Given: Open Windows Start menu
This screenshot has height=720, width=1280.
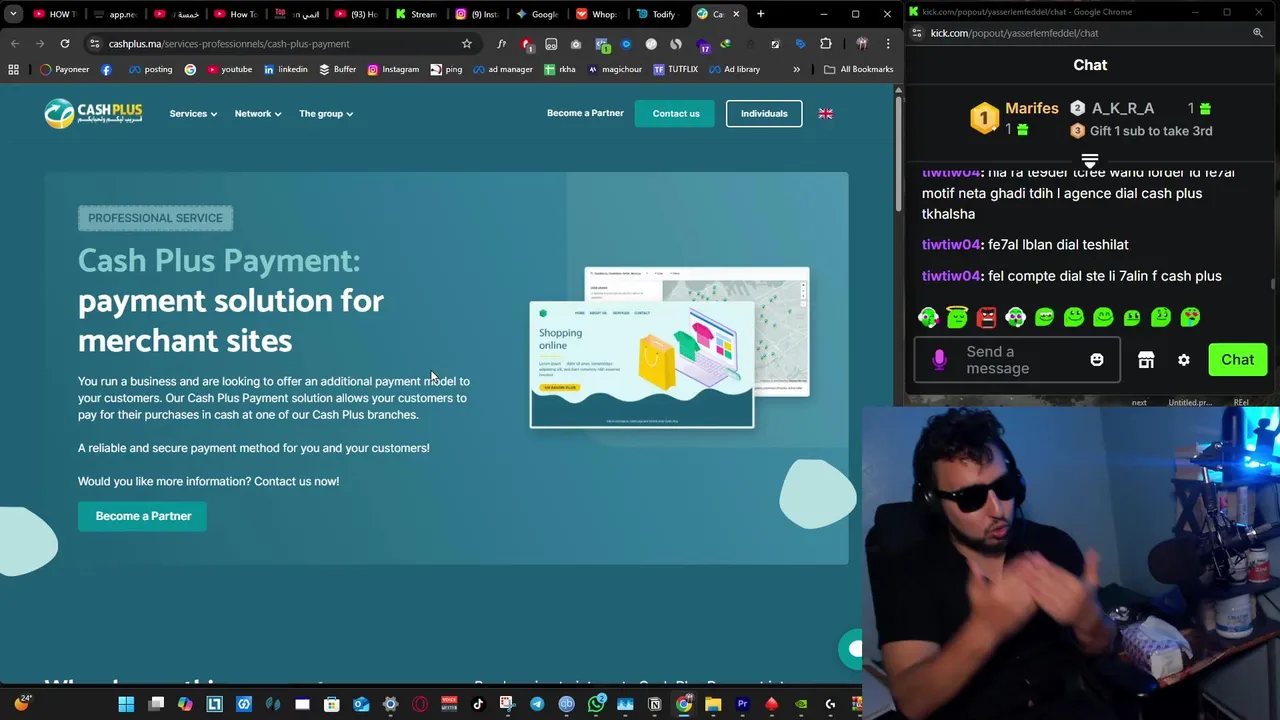Looking at the screenshot, I should pyautogui.click(x=126, y=705).
